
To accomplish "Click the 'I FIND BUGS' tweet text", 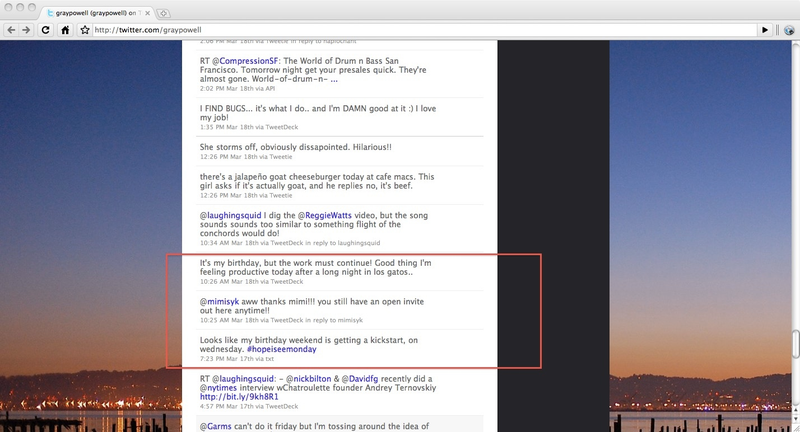I will coord(318,113).
